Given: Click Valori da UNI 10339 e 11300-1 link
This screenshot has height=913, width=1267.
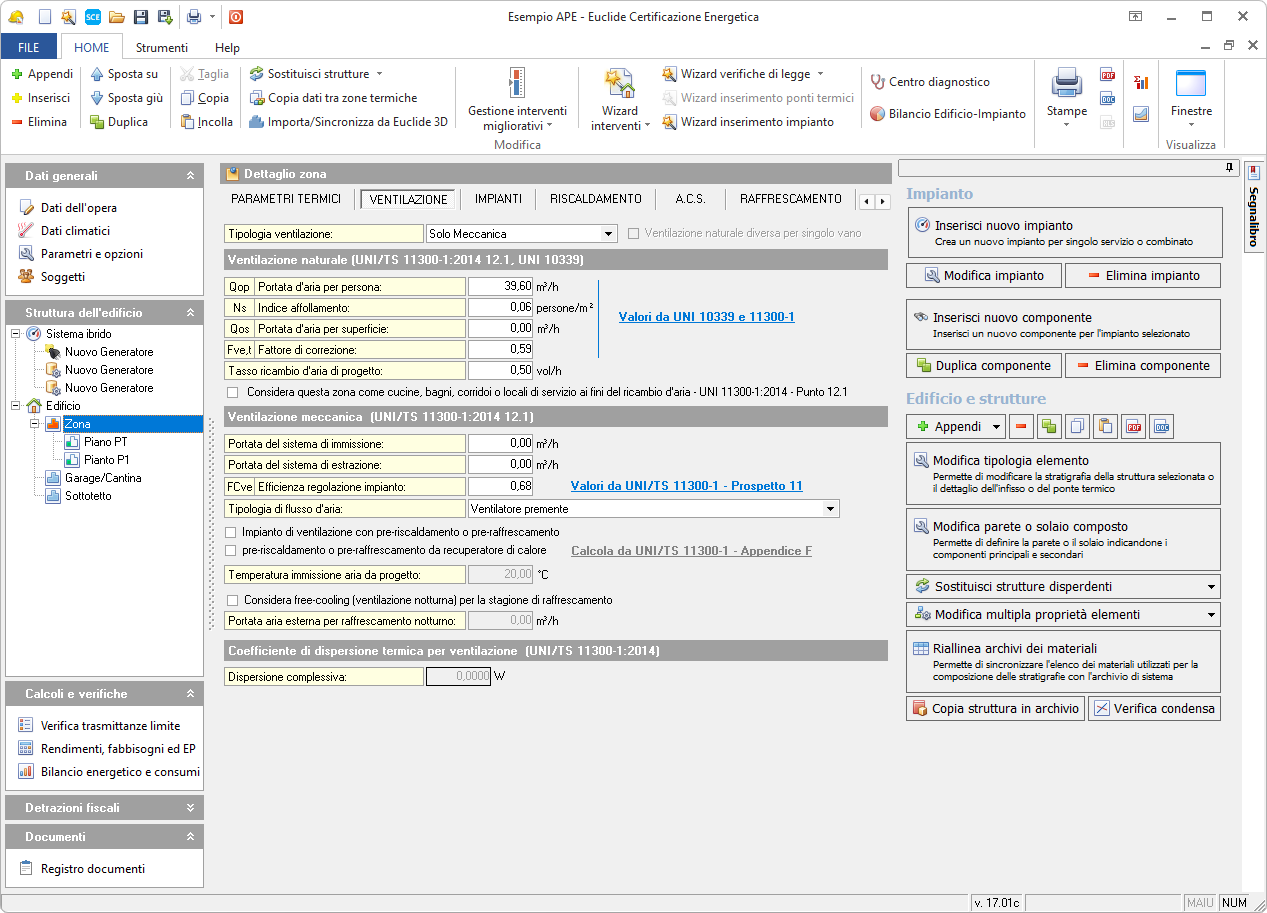Looking at the screenshot, I should (x=706, y=317).
